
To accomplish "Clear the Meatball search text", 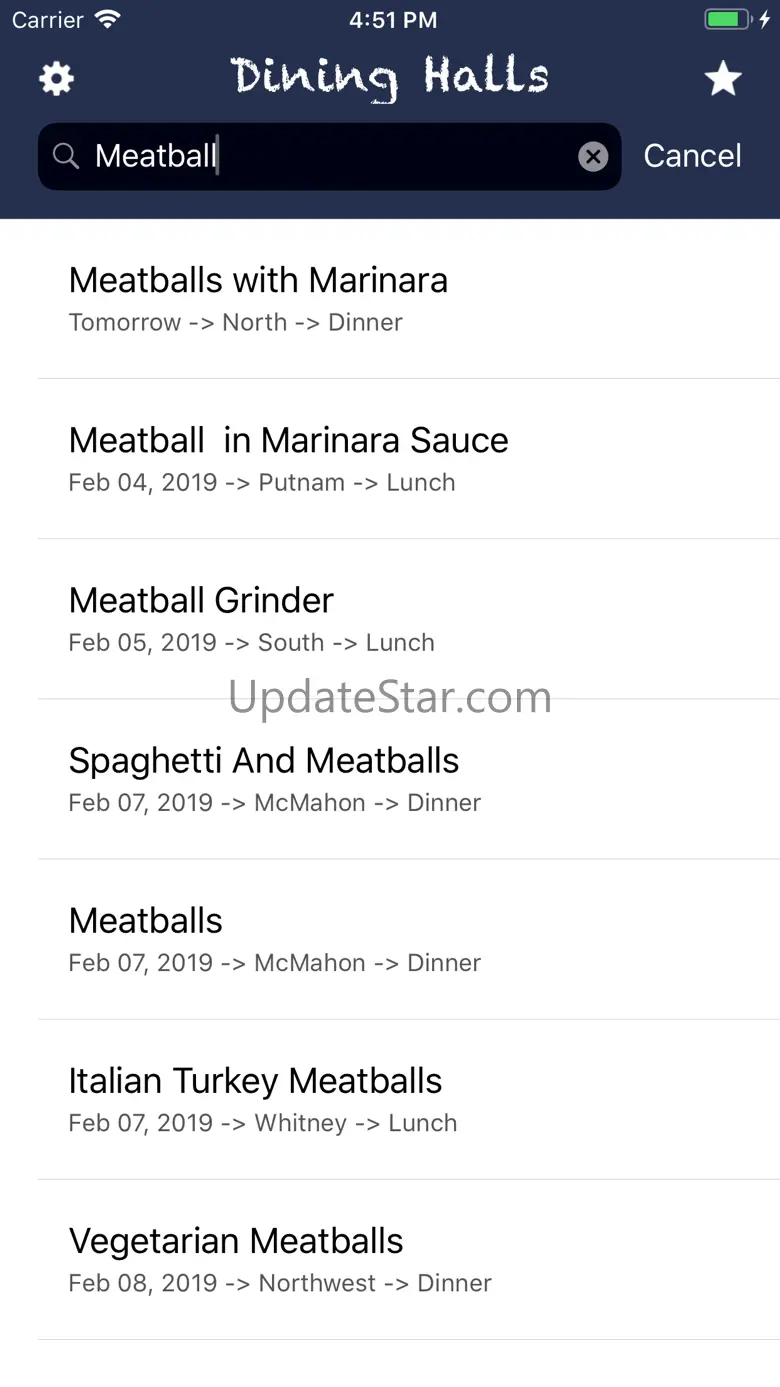I will 593,156.
